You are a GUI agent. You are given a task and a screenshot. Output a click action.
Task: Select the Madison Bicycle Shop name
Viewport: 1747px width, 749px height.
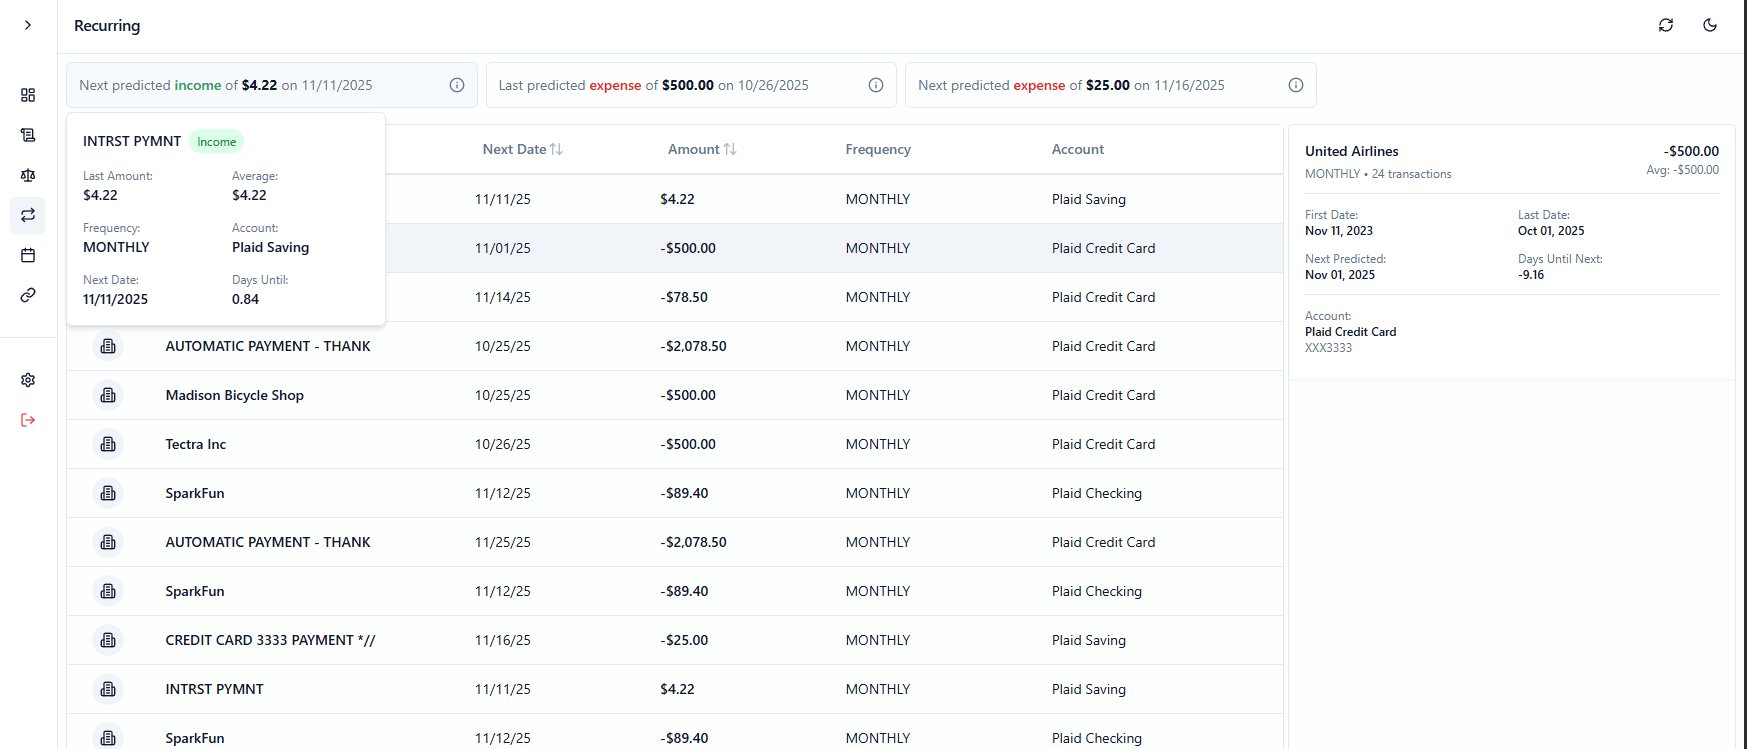pyautogui.click(x=235, y=395)
